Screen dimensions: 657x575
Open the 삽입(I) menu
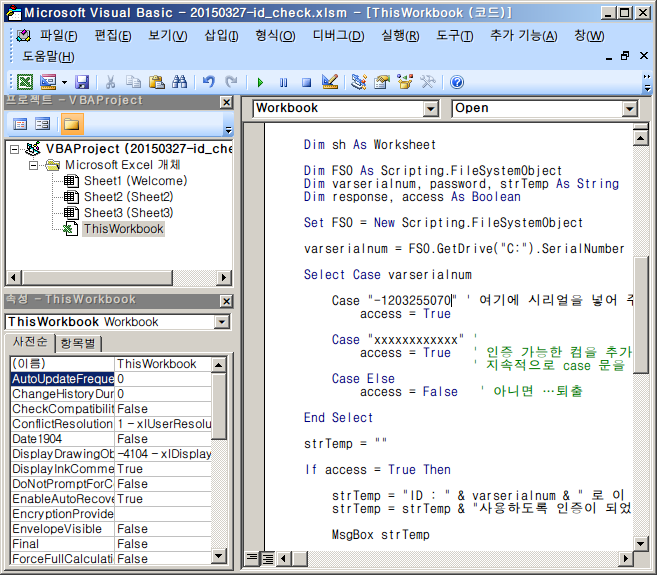coord(221,36)
